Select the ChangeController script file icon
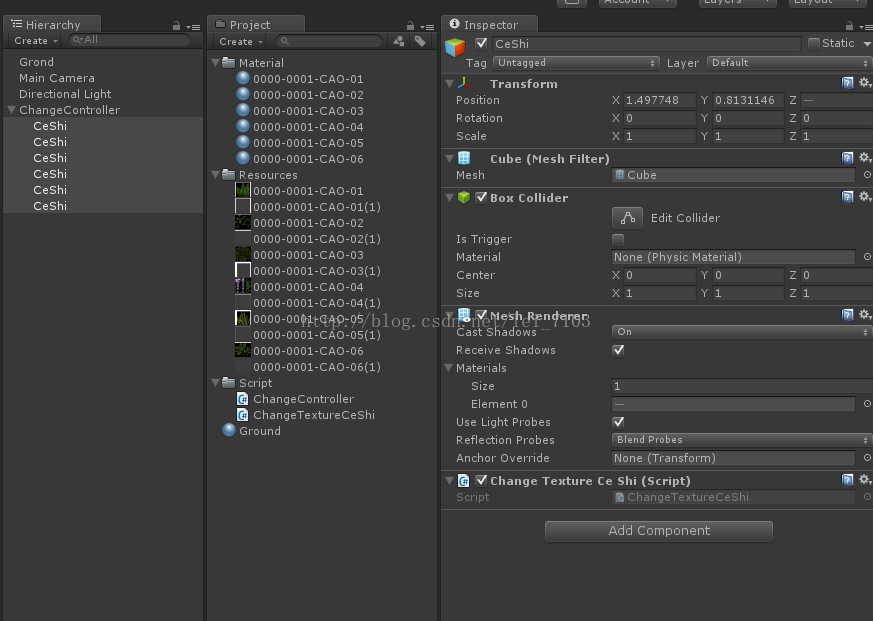This screenshot has height=621, width=873. [x=243, y=399]
